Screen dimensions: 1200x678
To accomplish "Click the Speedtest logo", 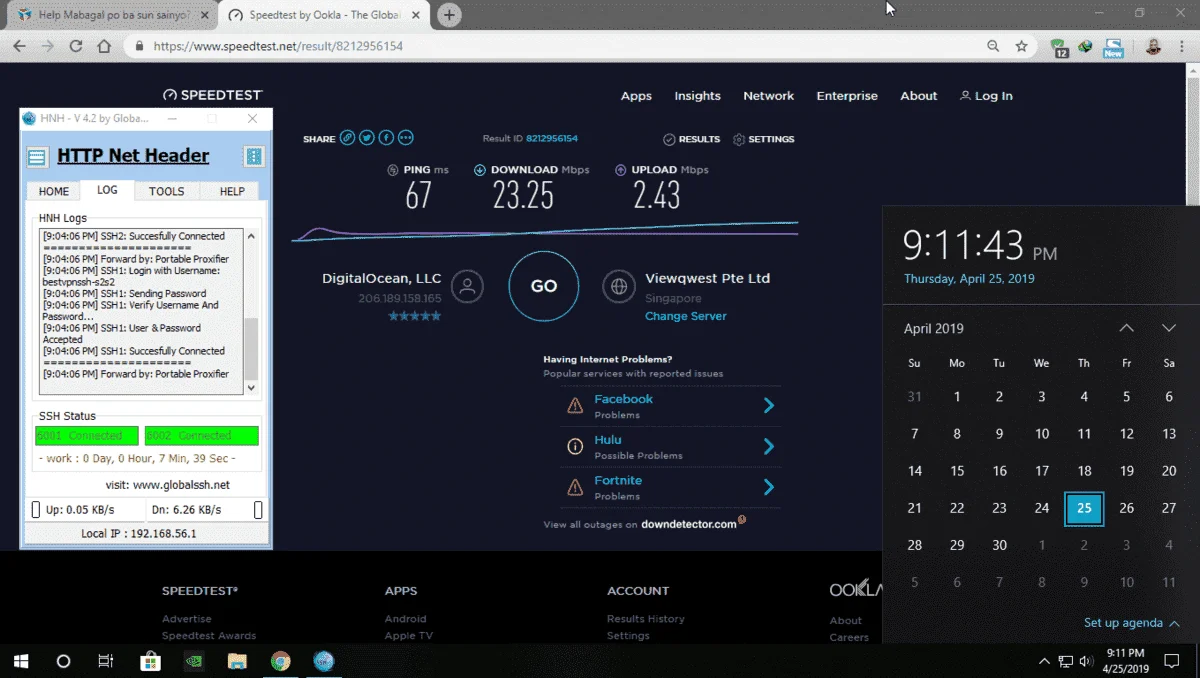I will 212,95.
